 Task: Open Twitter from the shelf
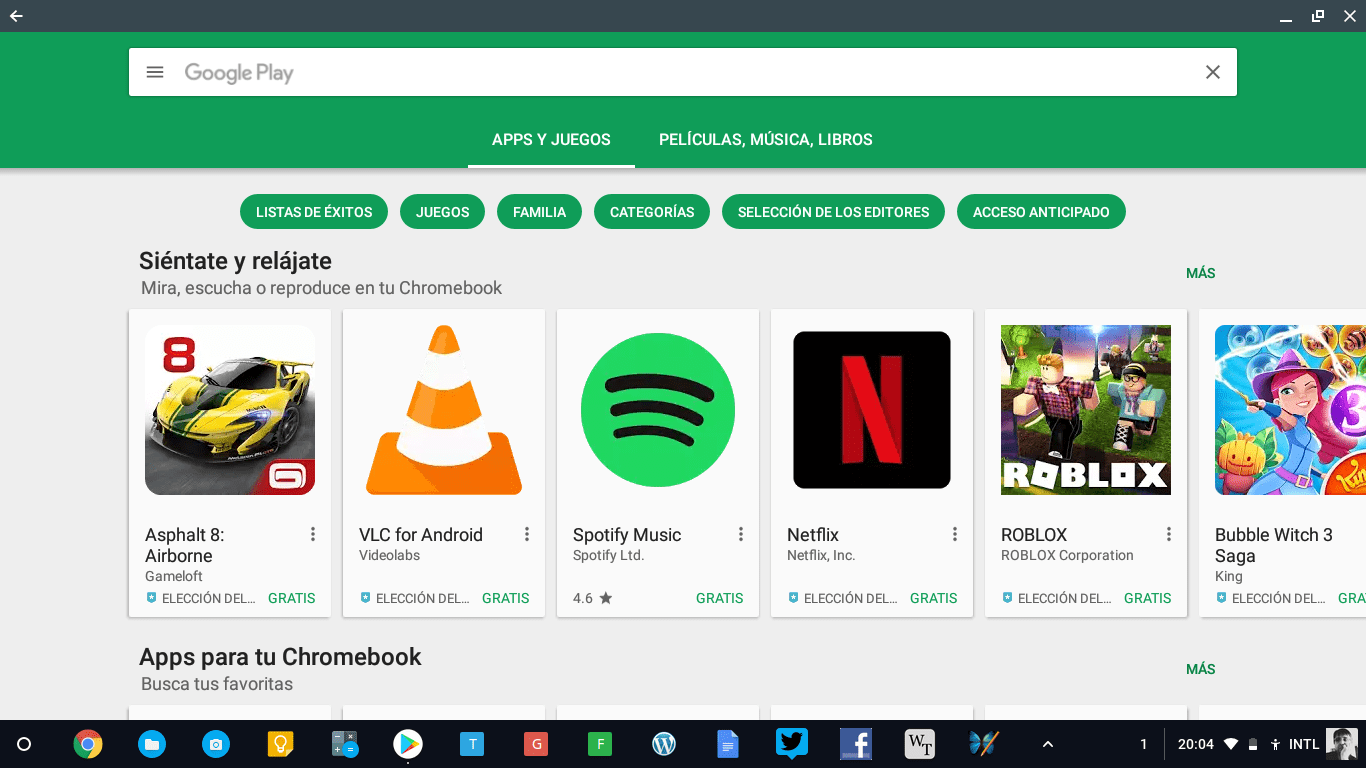tap(791, 744)
